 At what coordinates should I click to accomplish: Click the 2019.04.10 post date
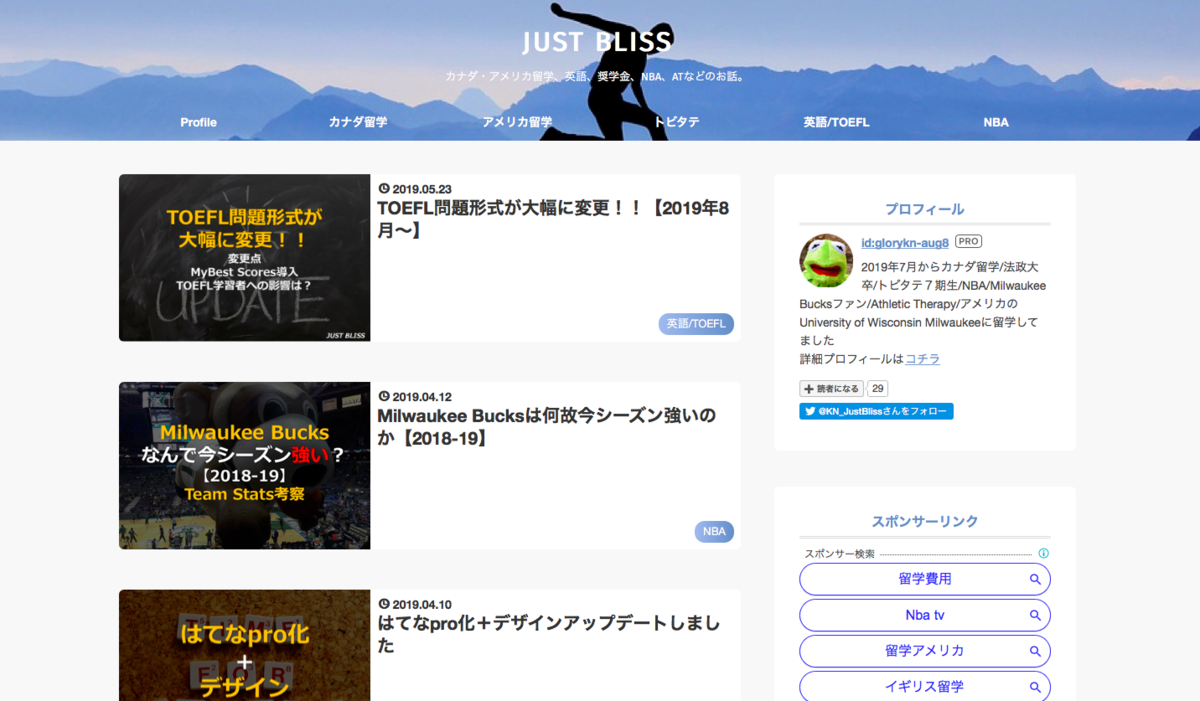(422, 604)
